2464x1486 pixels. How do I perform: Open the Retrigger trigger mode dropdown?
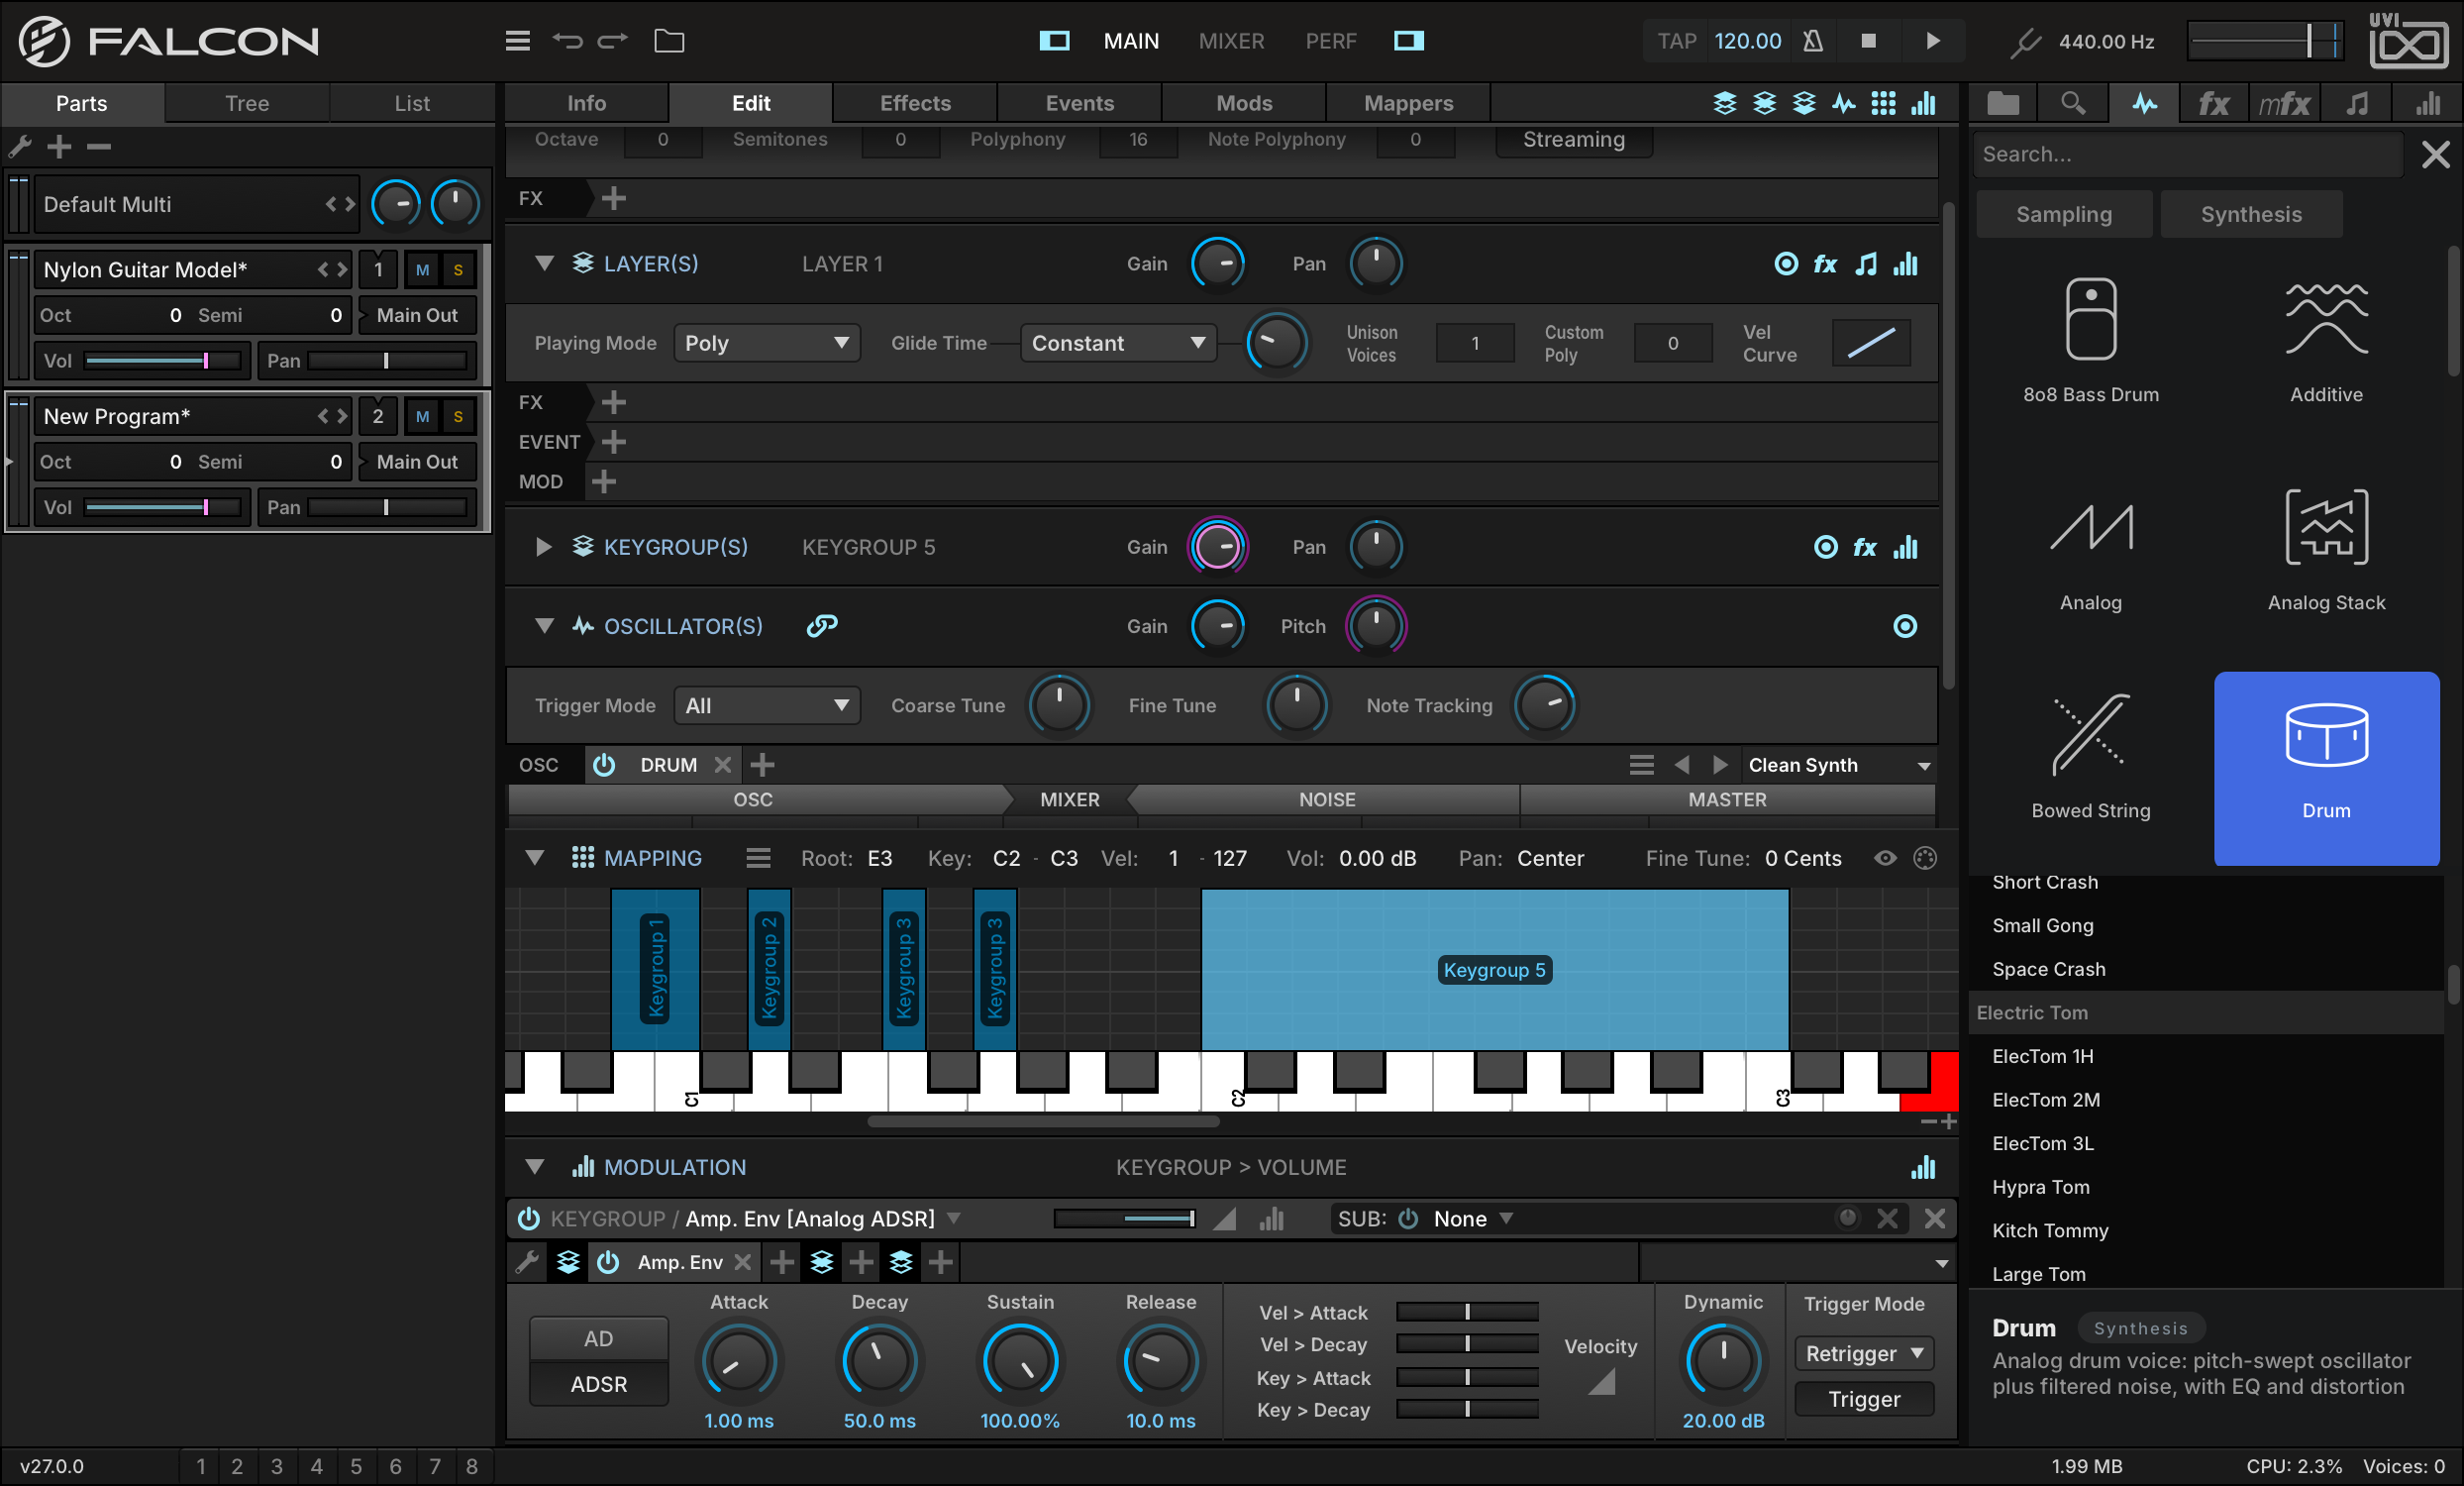pos(1864,1353)
